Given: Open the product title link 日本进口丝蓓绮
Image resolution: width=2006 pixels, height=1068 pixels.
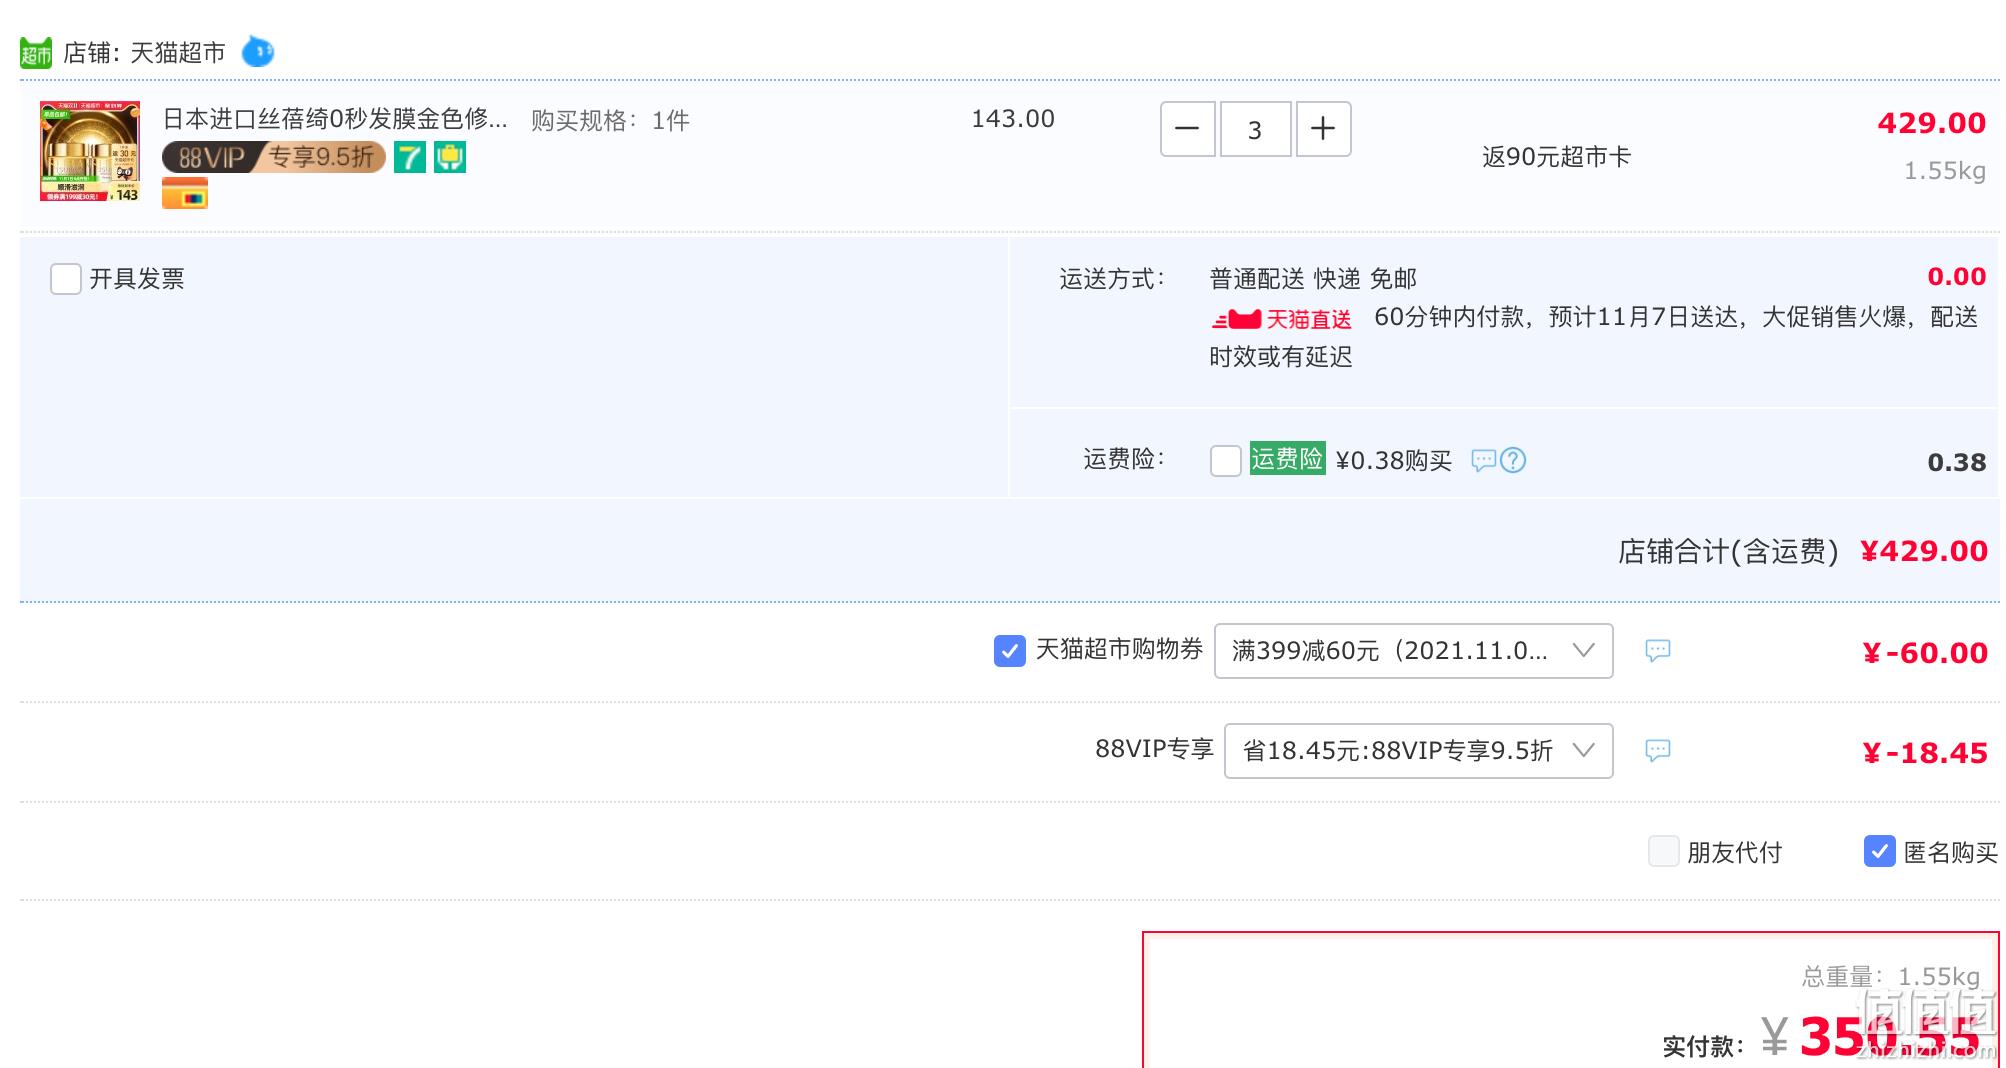Looking at the screenshot, I should click(335, 119).
